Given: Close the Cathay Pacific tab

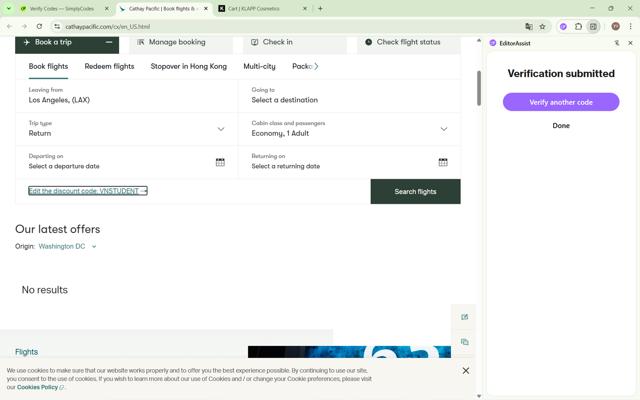Looking at the screenshot, I should (206, 9).
